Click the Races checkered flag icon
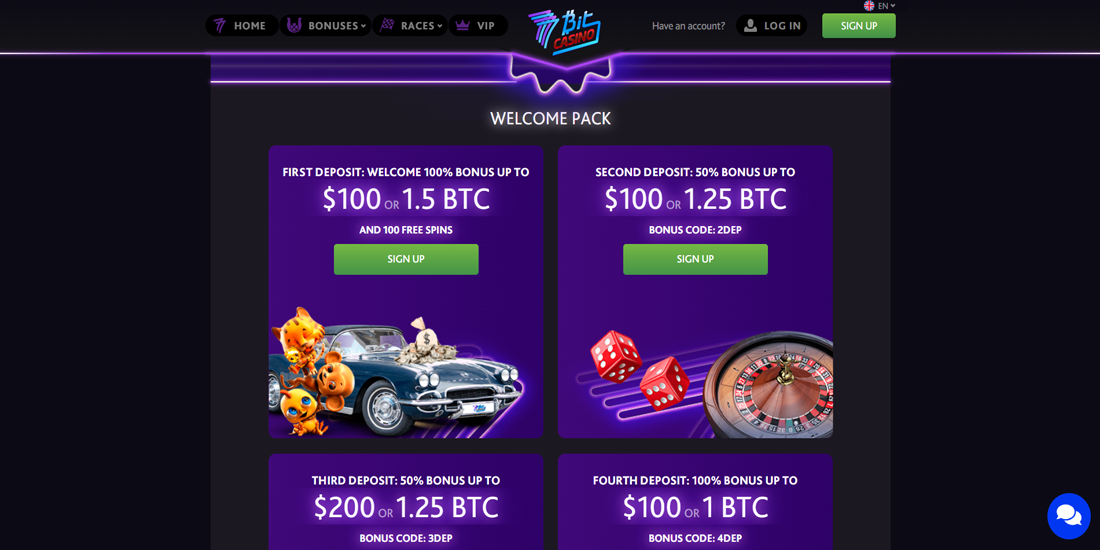 pyautogui.click(x=387, y=26)
